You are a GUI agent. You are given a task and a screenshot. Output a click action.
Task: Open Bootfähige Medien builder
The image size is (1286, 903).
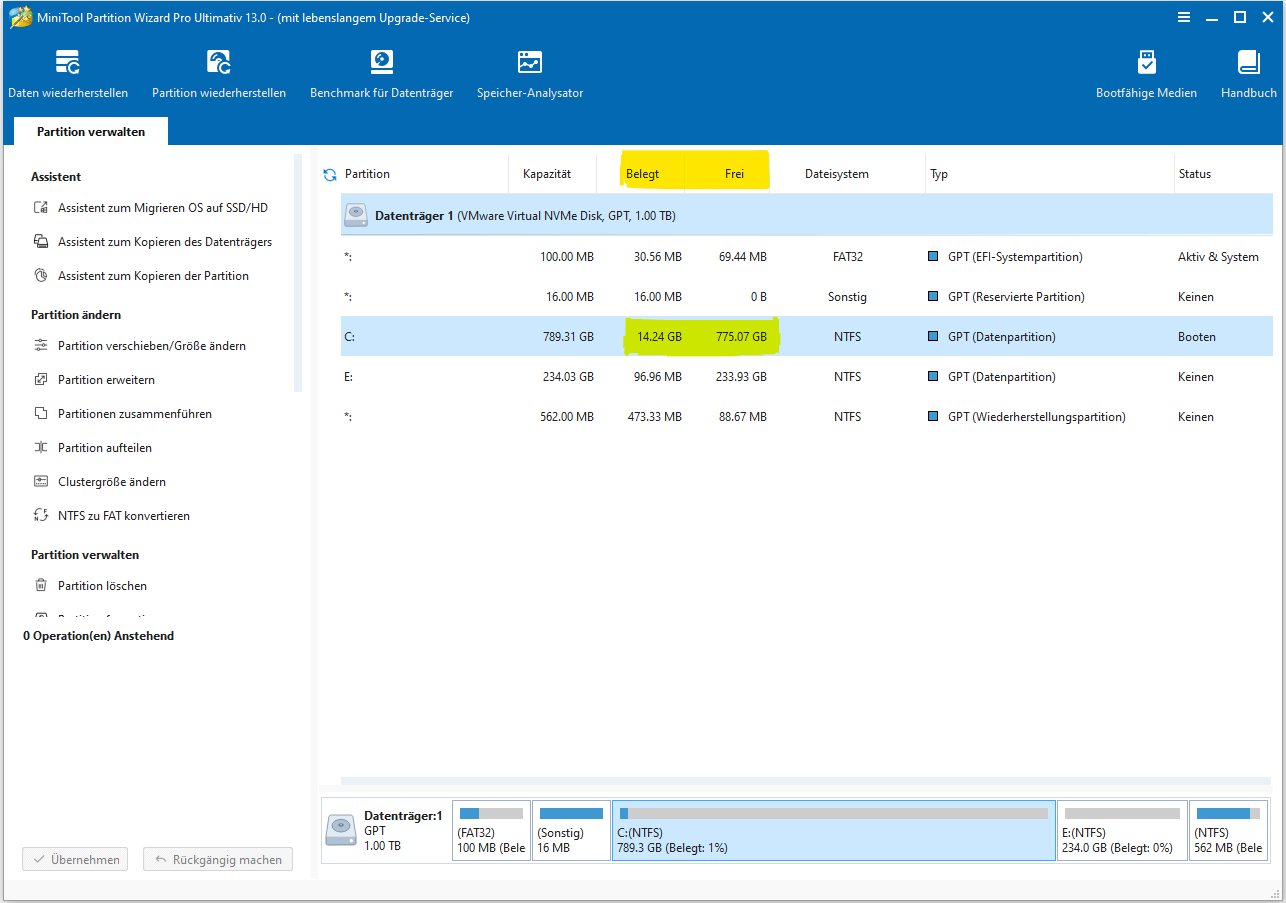pos(1146,74)
